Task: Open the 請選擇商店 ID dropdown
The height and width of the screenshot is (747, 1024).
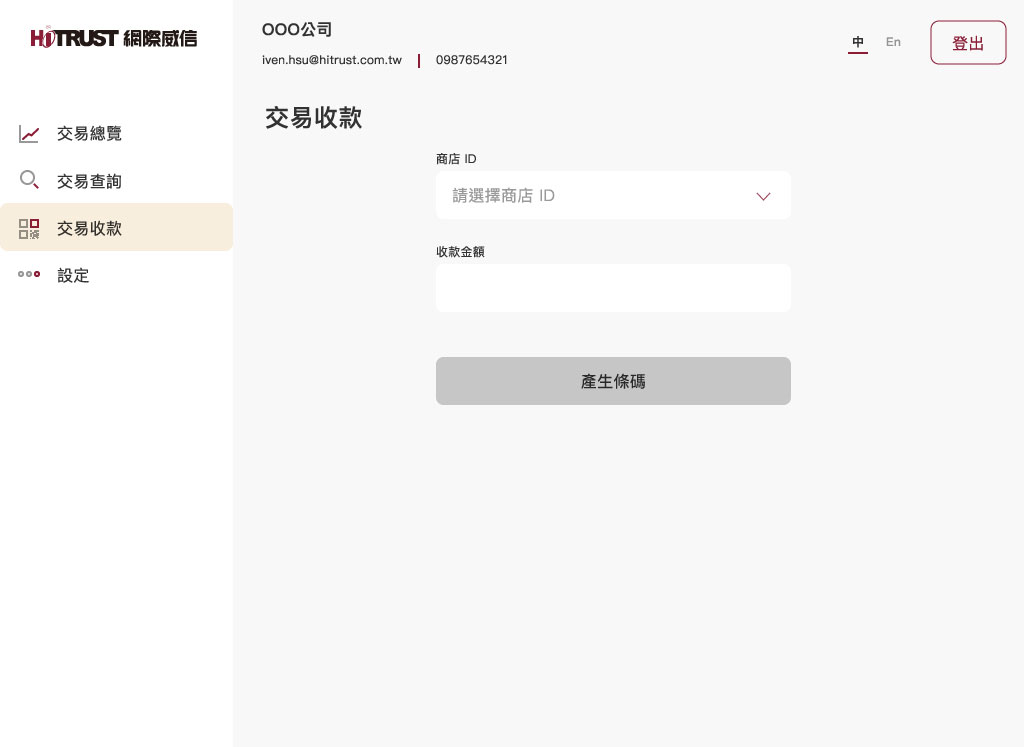Action: (x=600, y=196)
